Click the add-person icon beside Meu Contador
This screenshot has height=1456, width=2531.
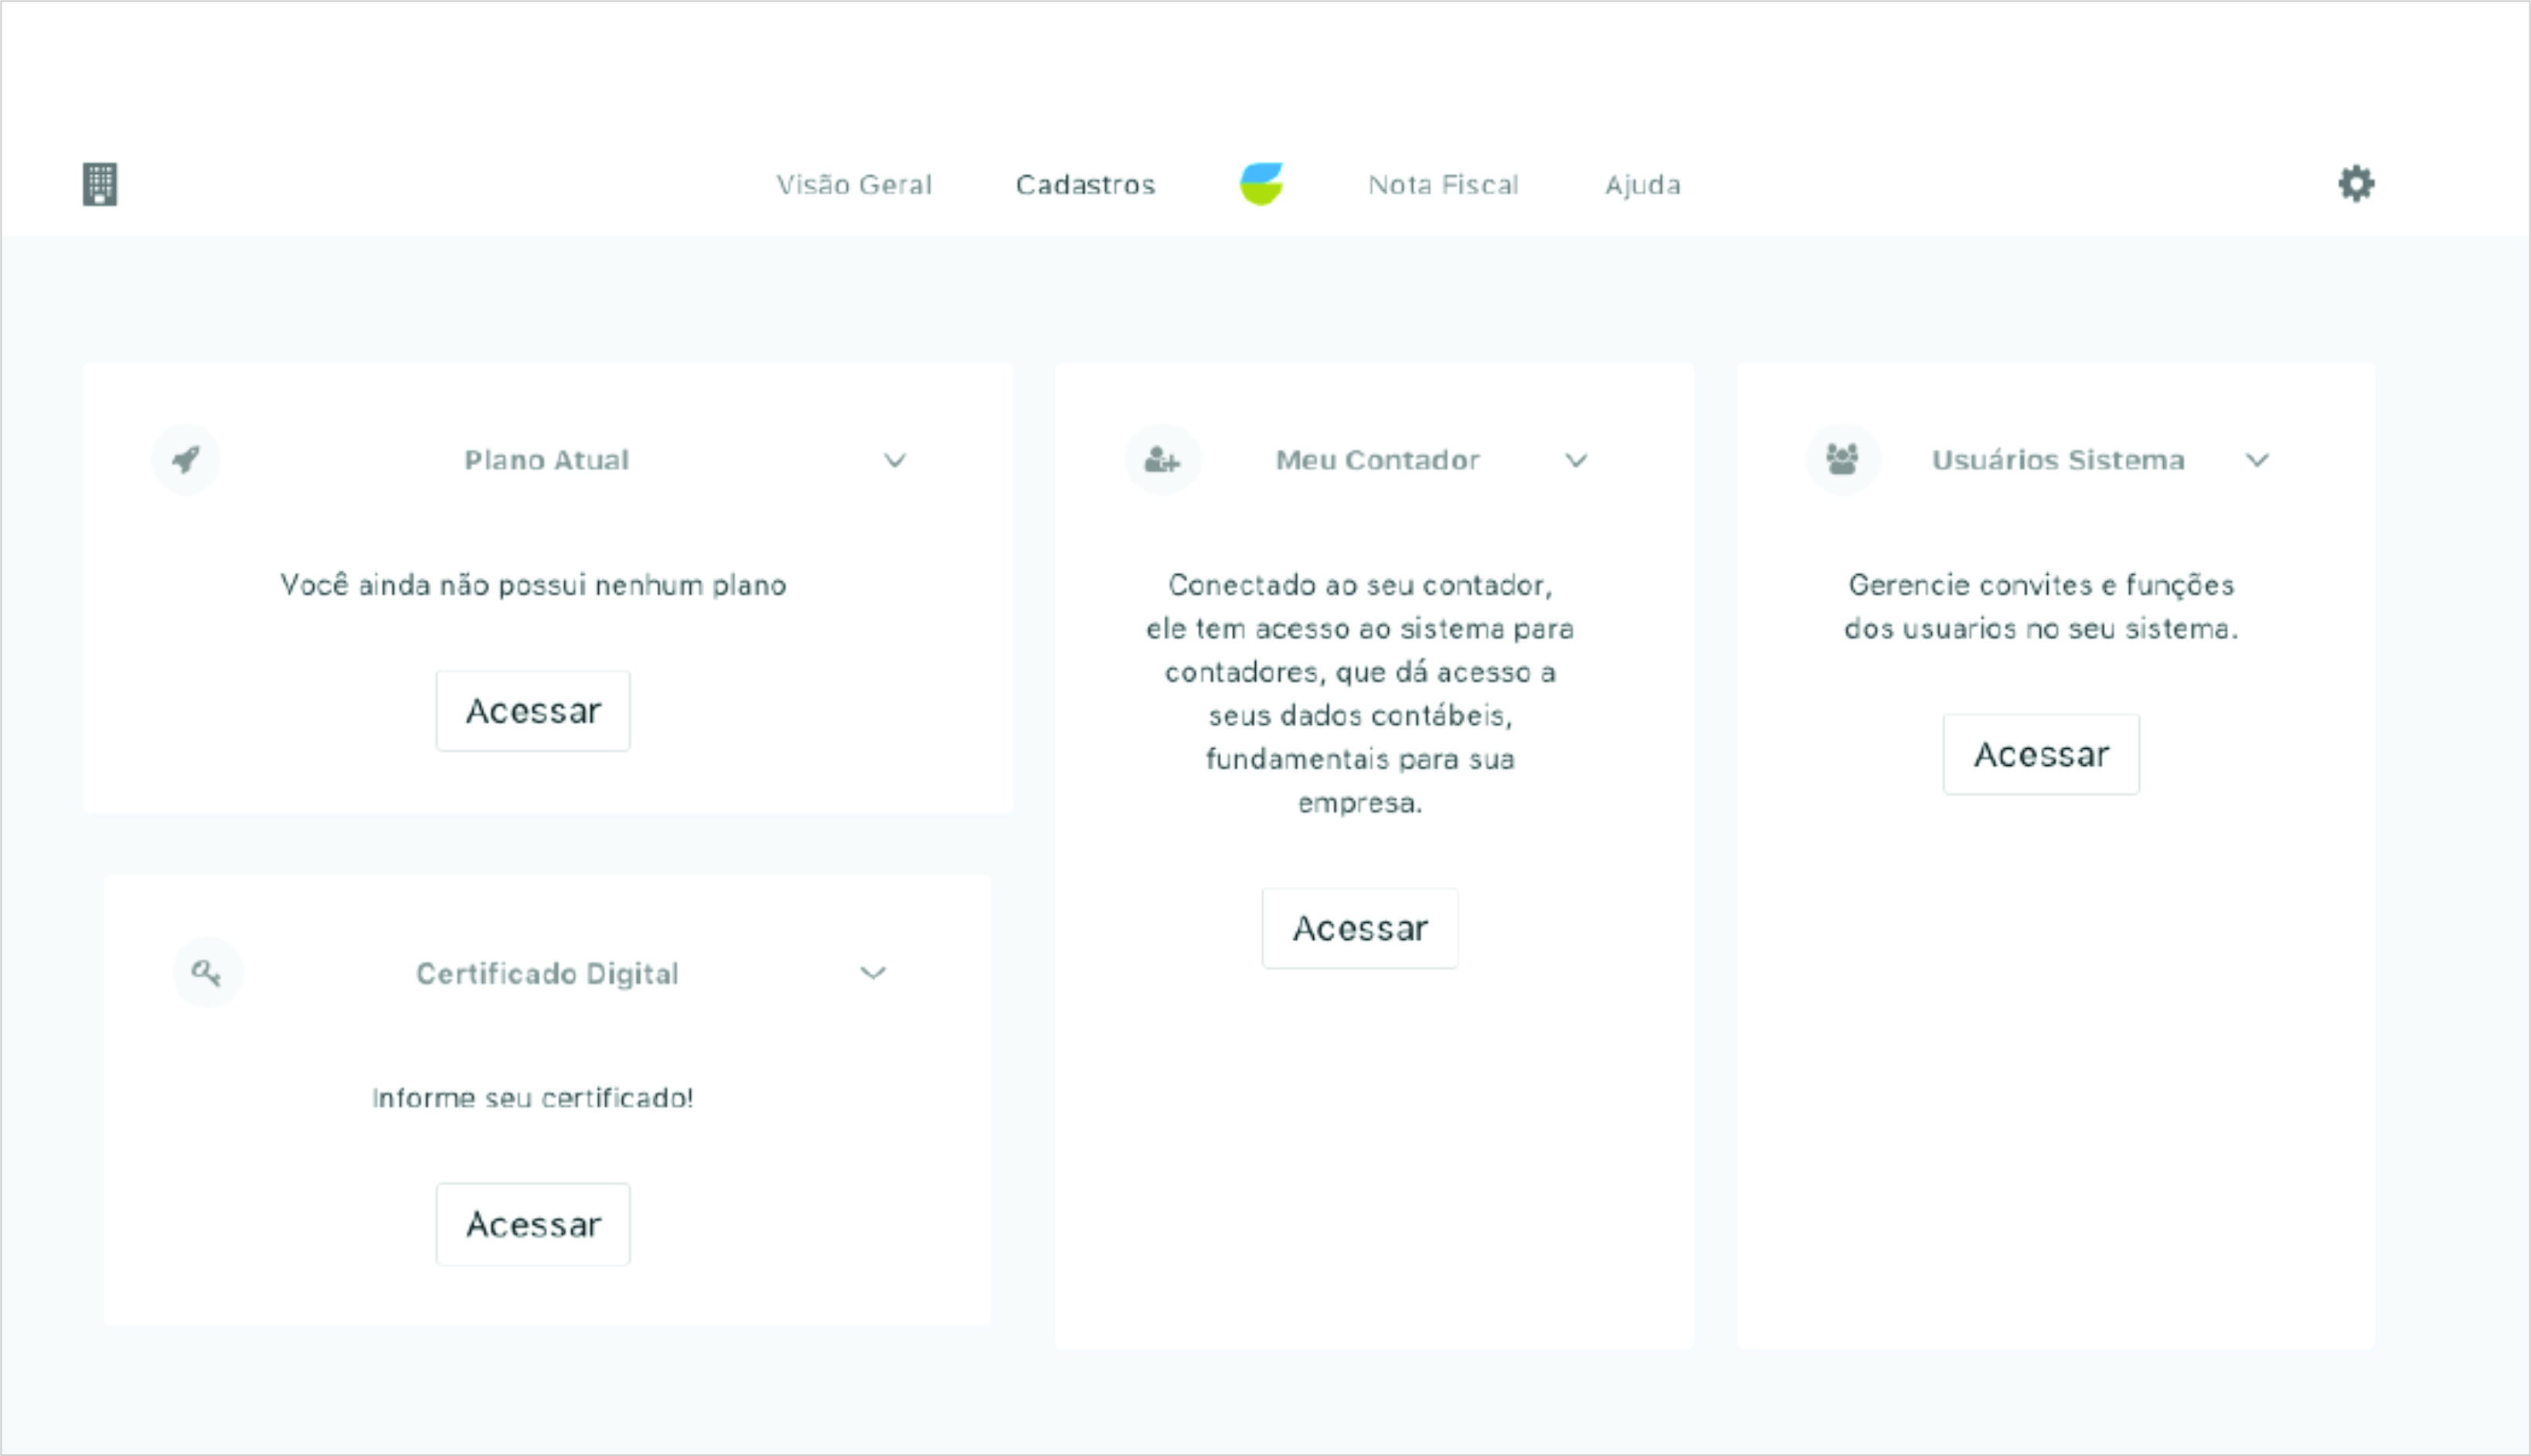(1162, 460)
